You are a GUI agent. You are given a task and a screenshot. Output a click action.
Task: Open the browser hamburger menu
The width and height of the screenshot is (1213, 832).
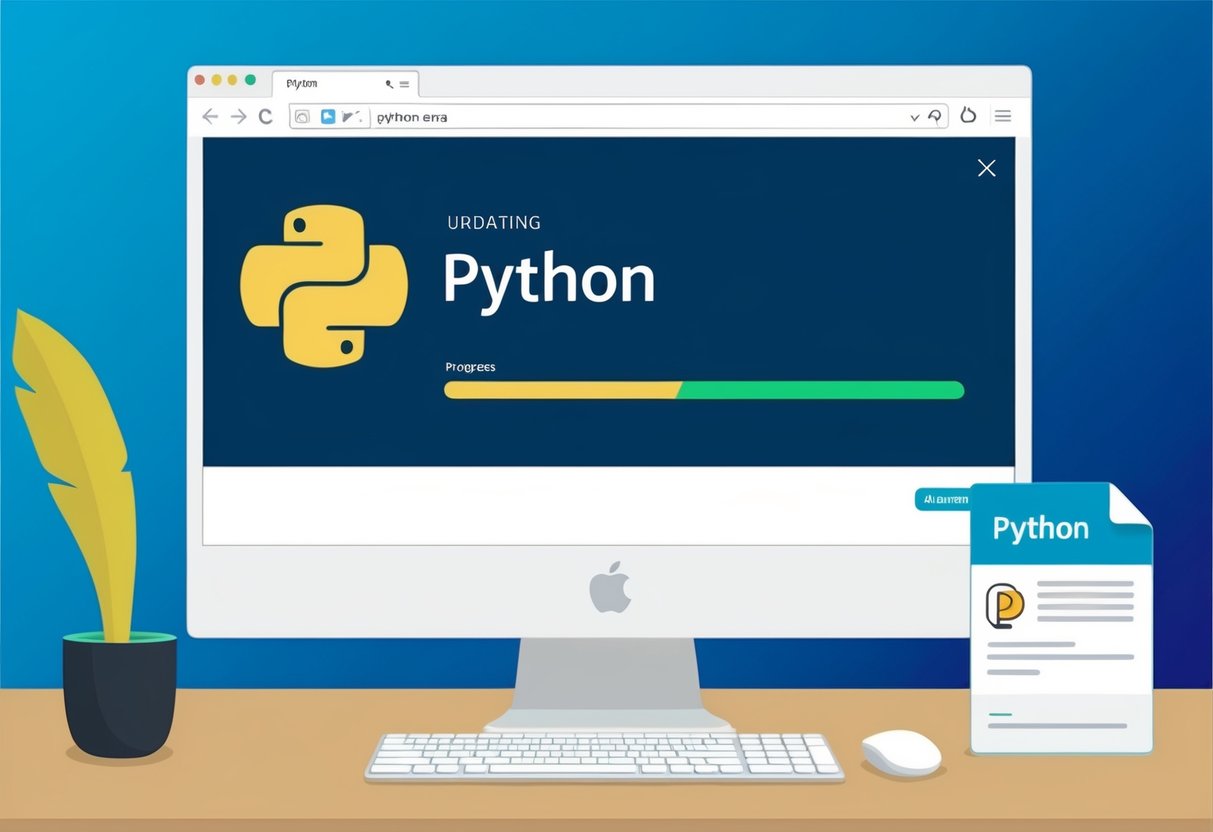1002,115
